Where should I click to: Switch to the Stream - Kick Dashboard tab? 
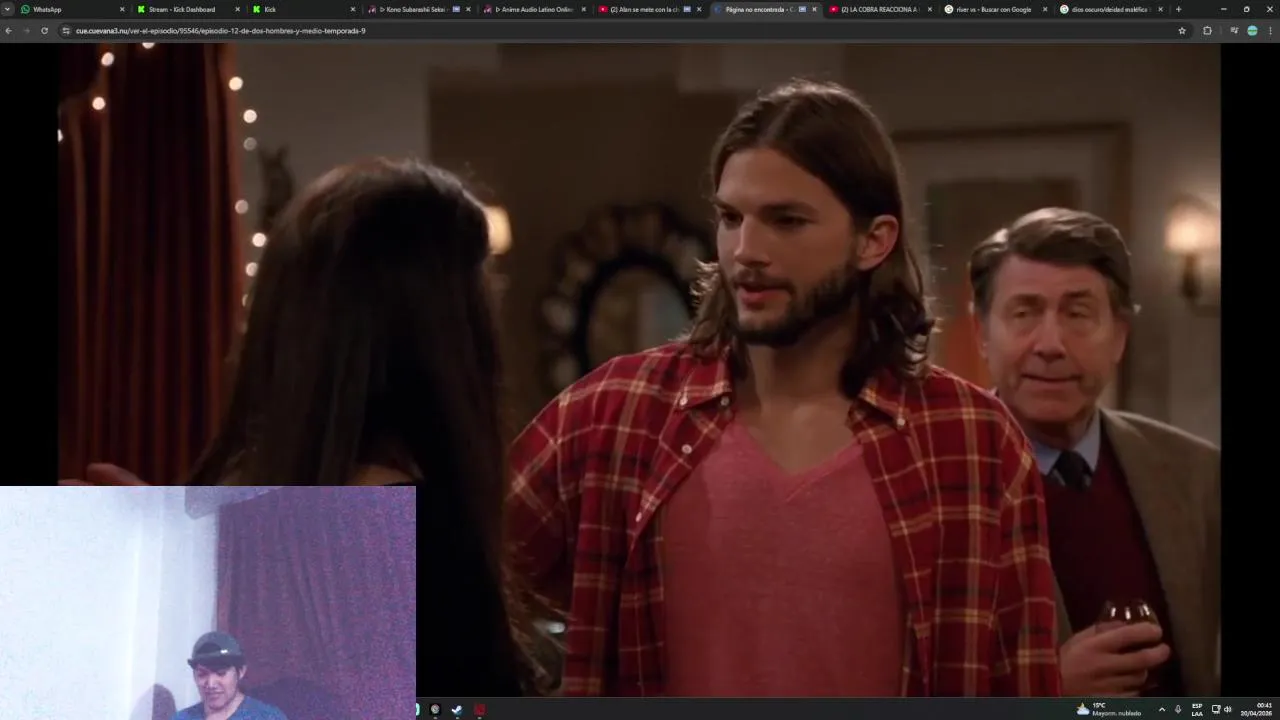click(186, 9)
